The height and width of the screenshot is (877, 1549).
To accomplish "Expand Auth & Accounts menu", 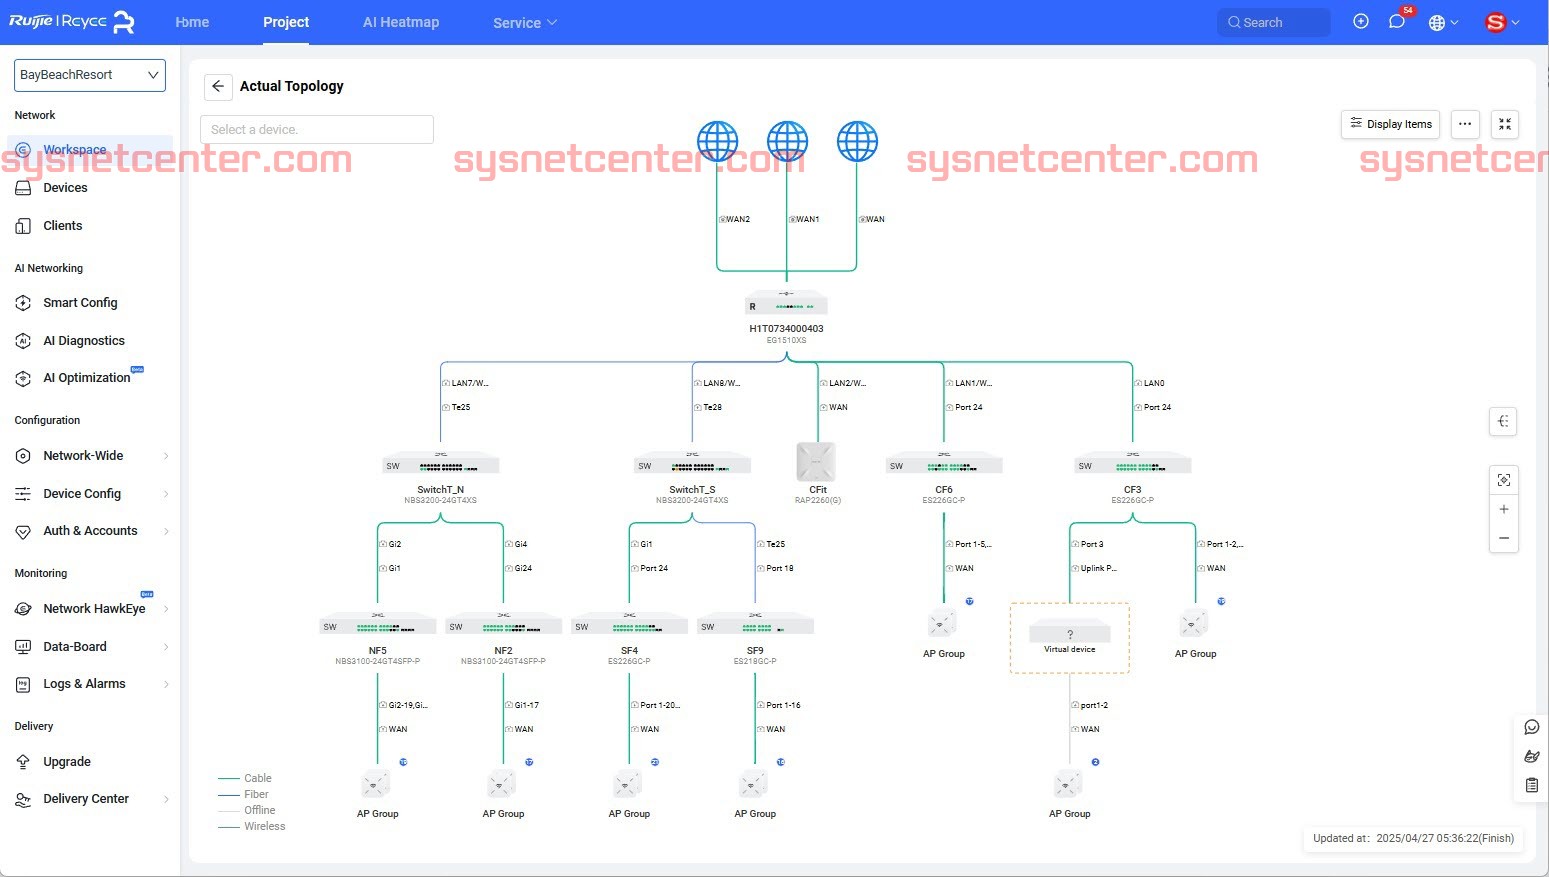I will click(x=90, y=531).
